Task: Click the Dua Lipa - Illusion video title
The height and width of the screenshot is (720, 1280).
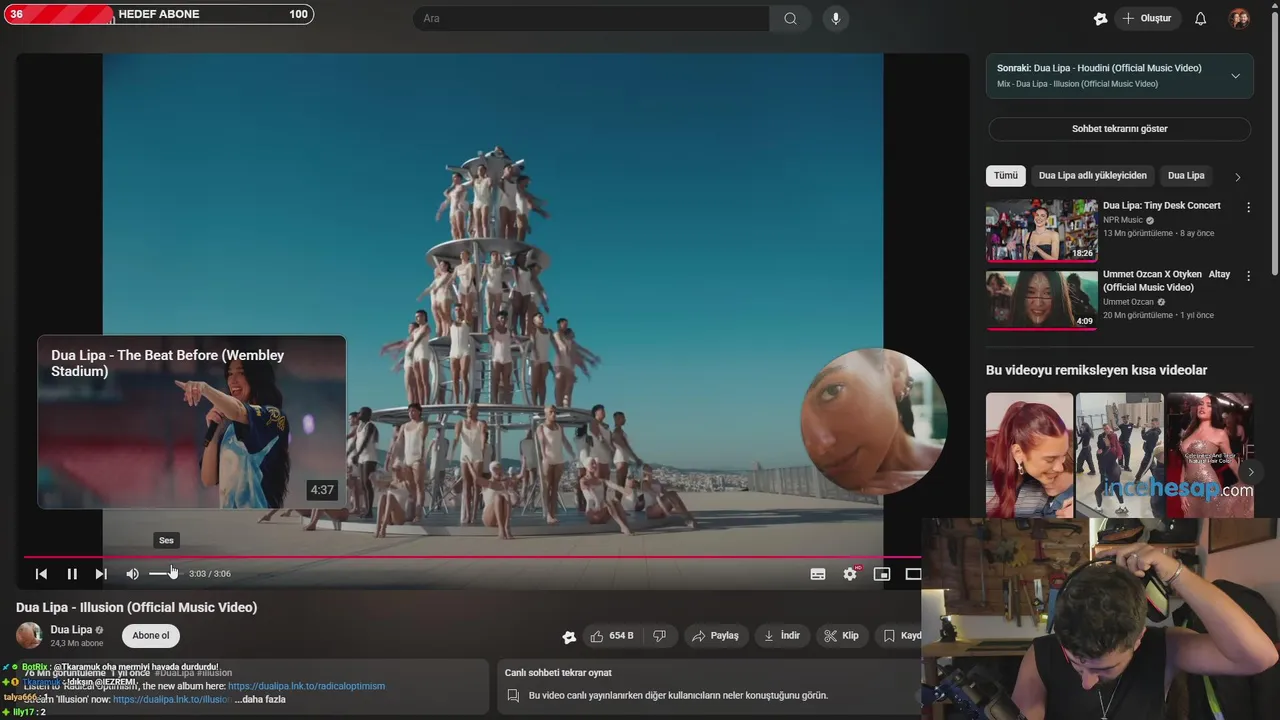Action: point(137,607)
